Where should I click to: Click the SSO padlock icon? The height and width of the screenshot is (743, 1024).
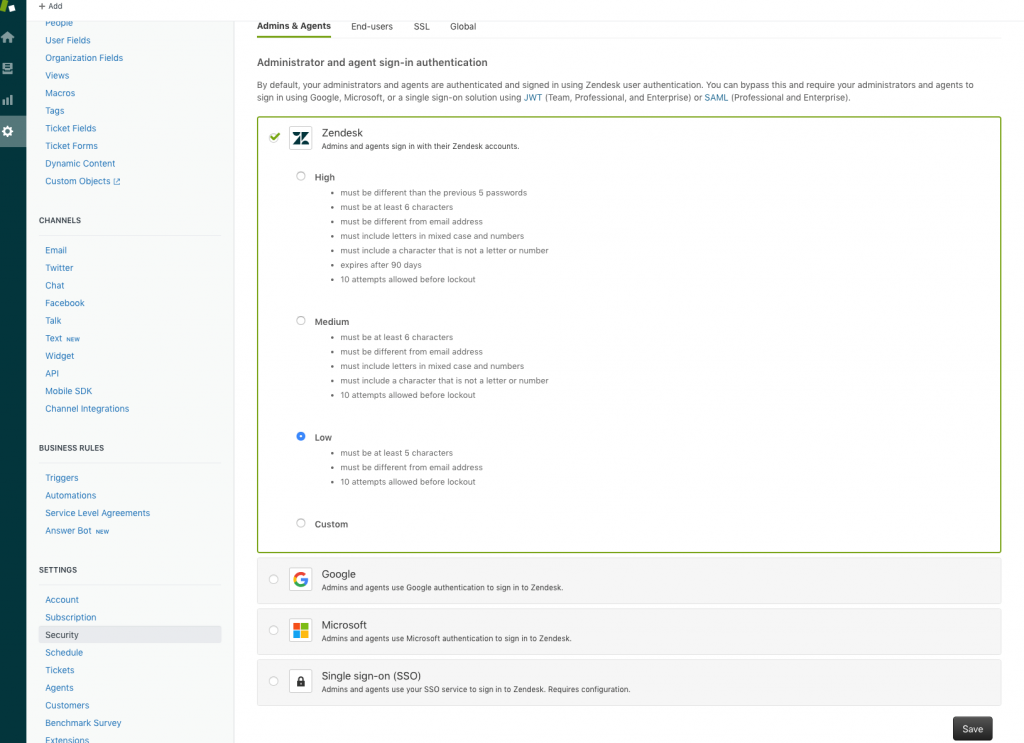[x=300, y=681]
